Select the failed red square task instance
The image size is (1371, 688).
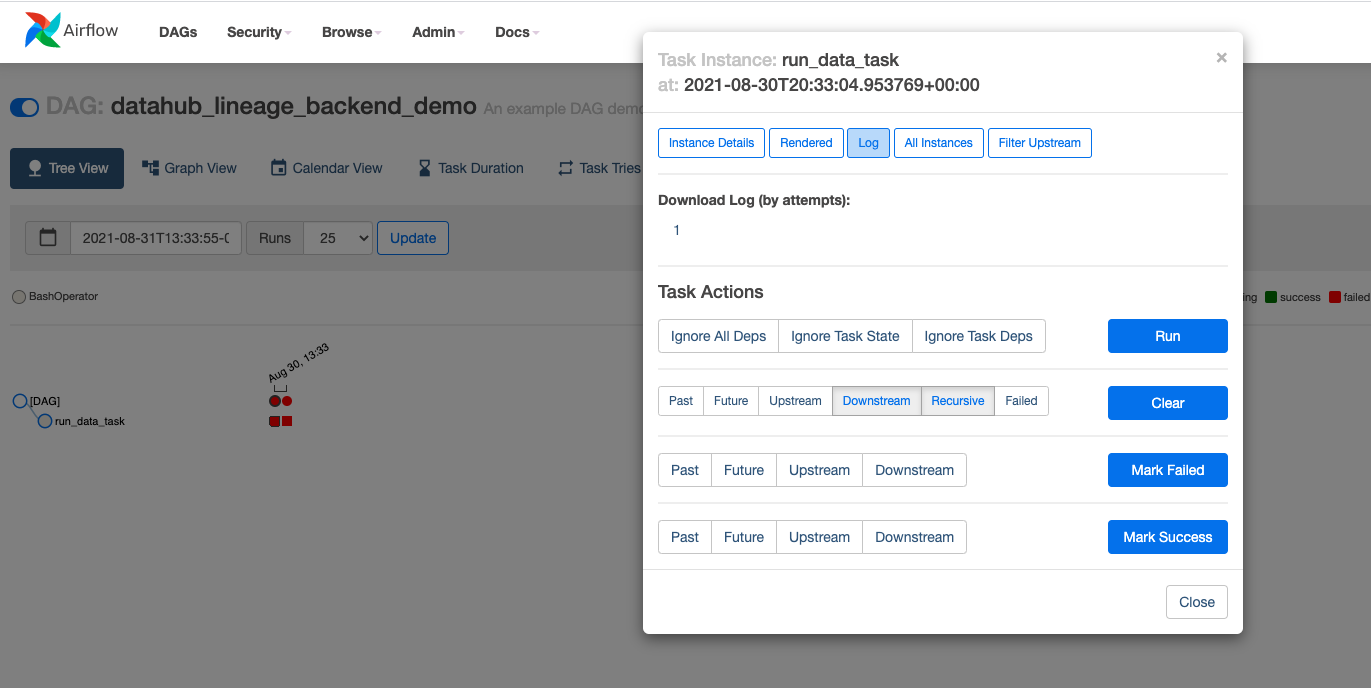[287, 421]
